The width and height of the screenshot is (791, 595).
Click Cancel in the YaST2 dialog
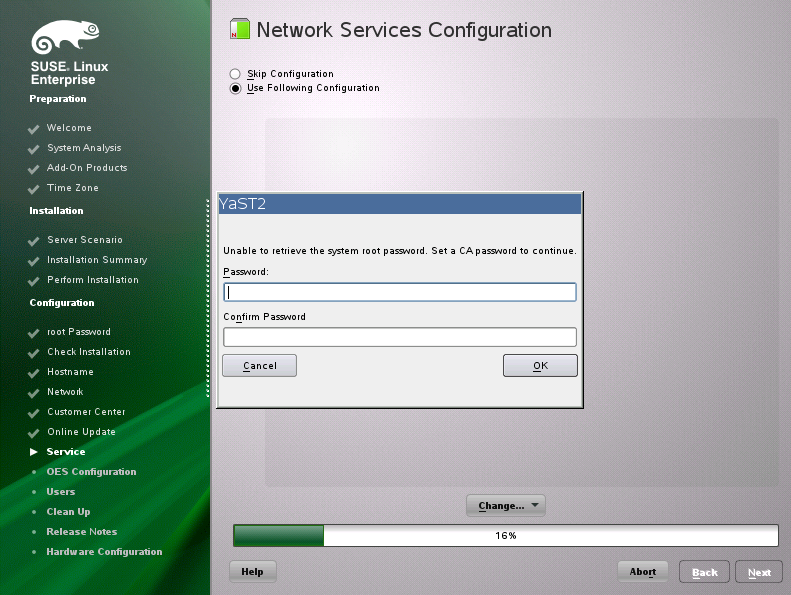click(259, 365)
